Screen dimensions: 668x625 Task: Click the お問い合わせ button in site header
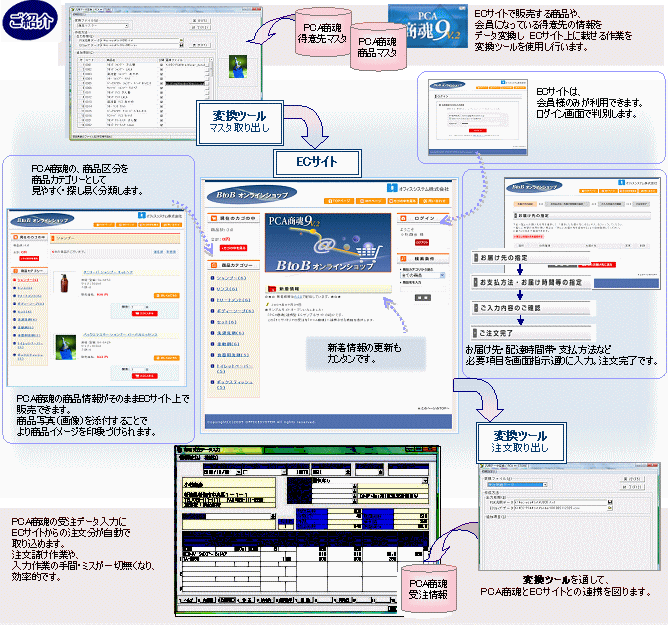pos(433,201)
